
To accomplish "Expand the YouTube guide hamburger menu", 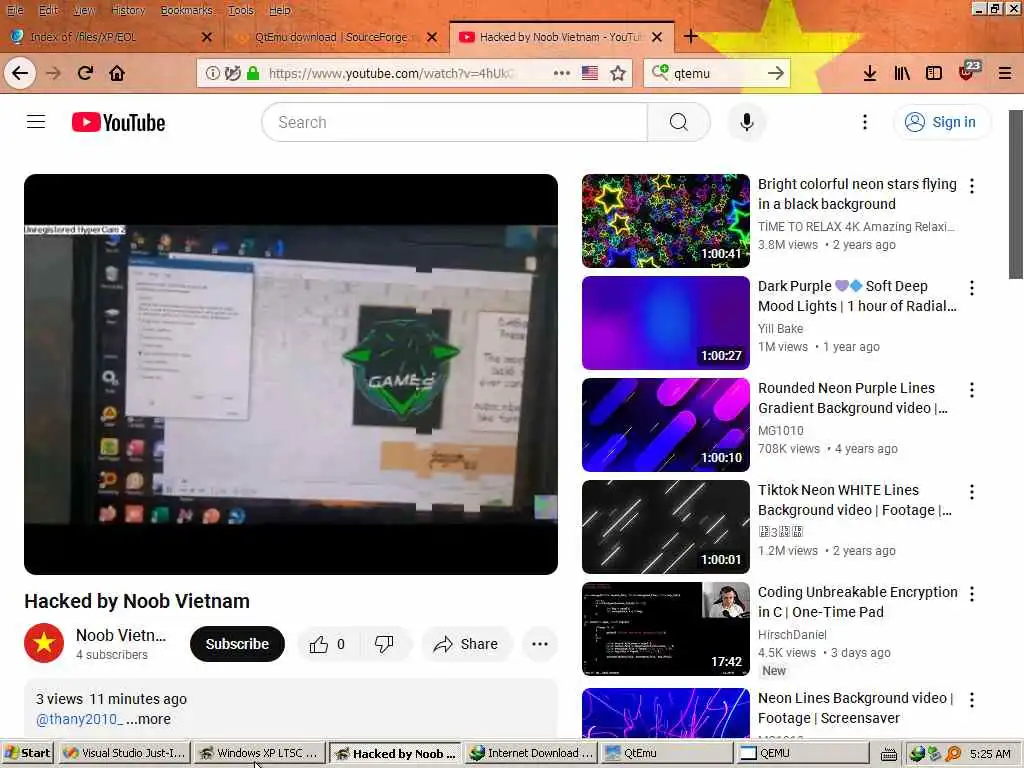I will point(36,122).
